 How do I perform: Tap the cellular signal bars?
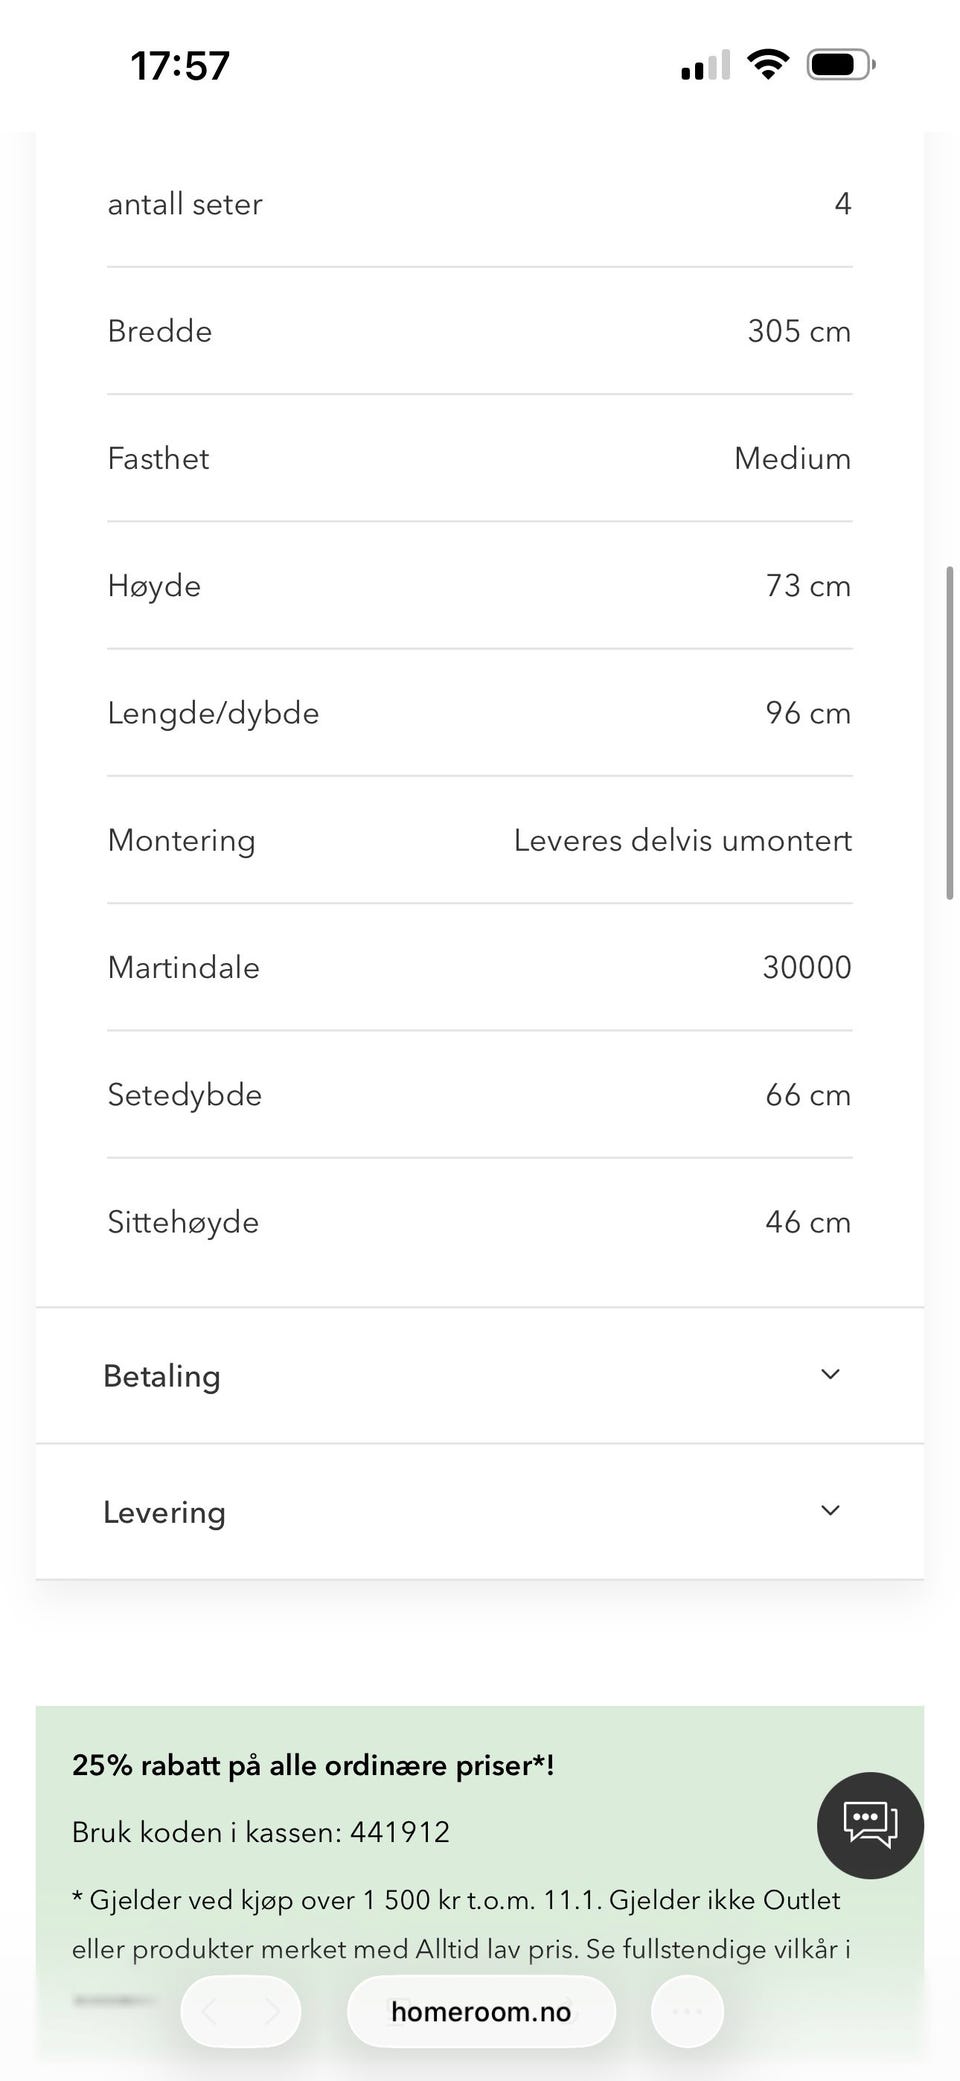(x=705, y=66)
